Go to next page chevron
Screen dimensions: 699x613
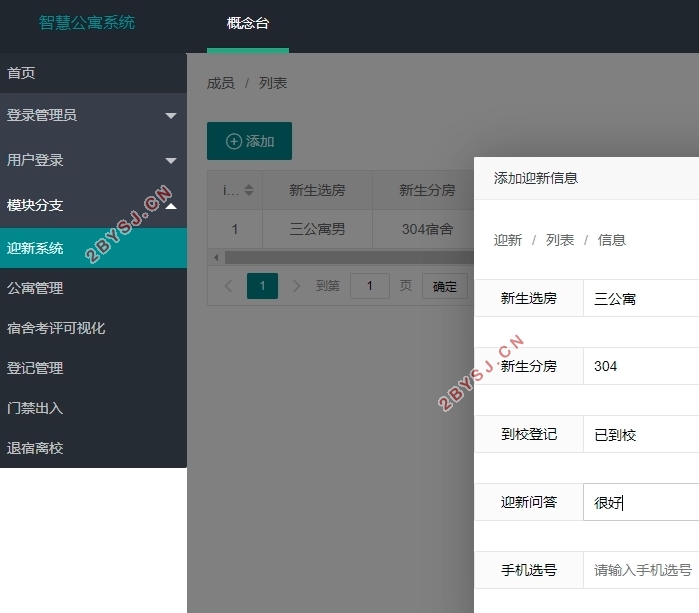click(x=296, y=286)
